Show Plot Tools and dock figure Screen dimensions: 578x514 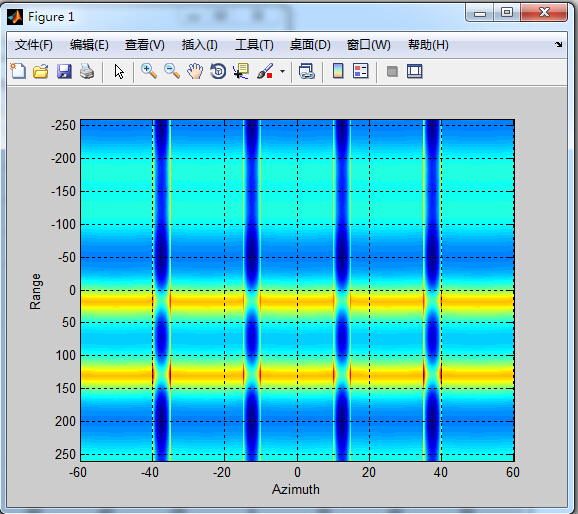(x=415, y=71)
